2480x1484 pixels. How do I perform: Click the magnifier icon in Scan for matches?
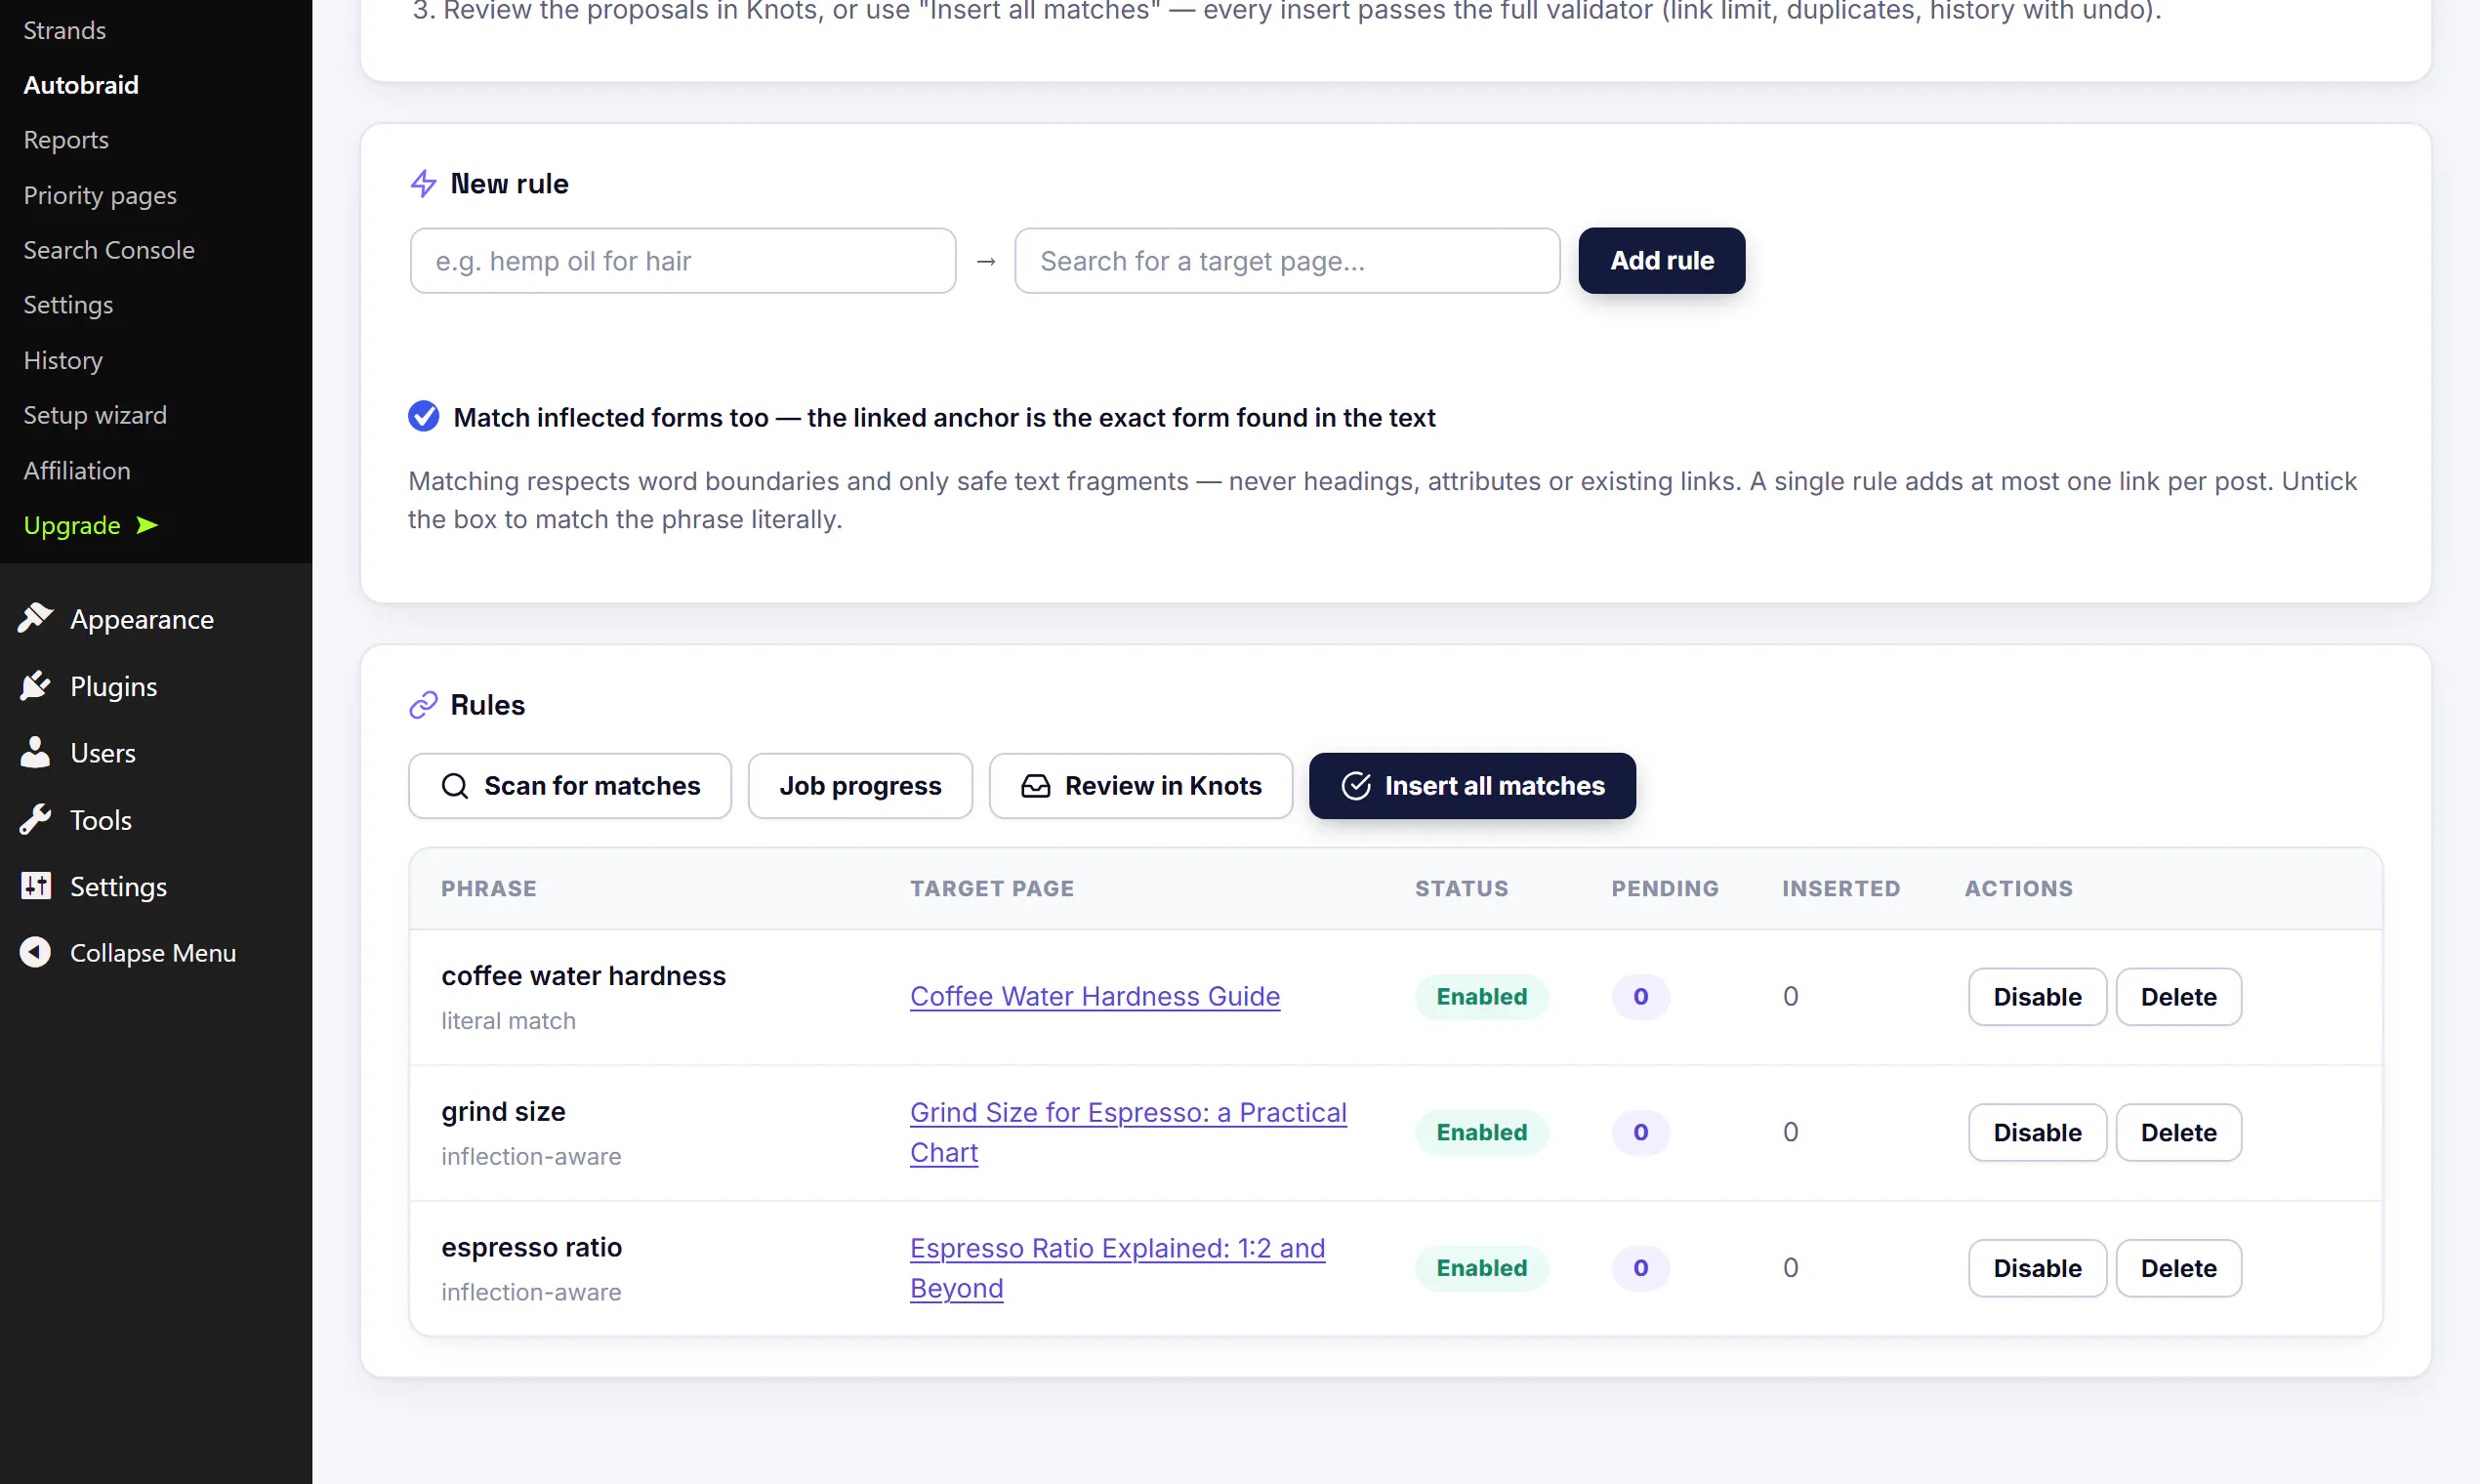click(455, 786)
